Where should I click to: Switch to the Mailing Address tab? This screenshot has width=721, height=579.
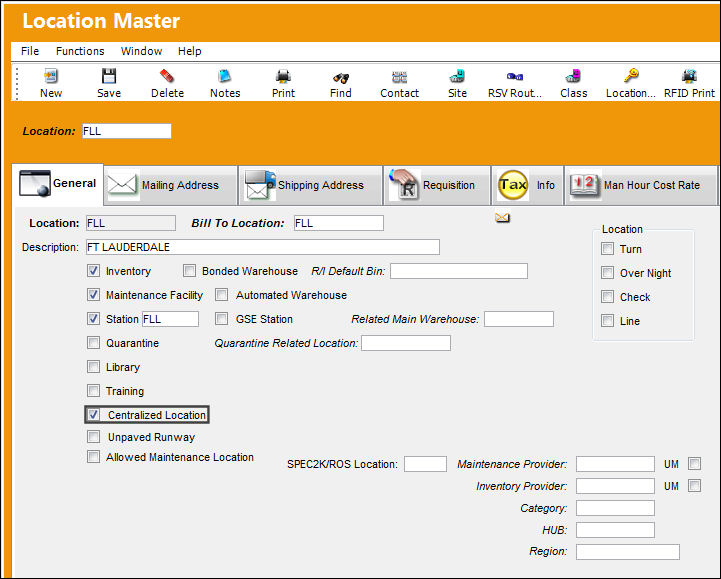(x=171, y=185)
